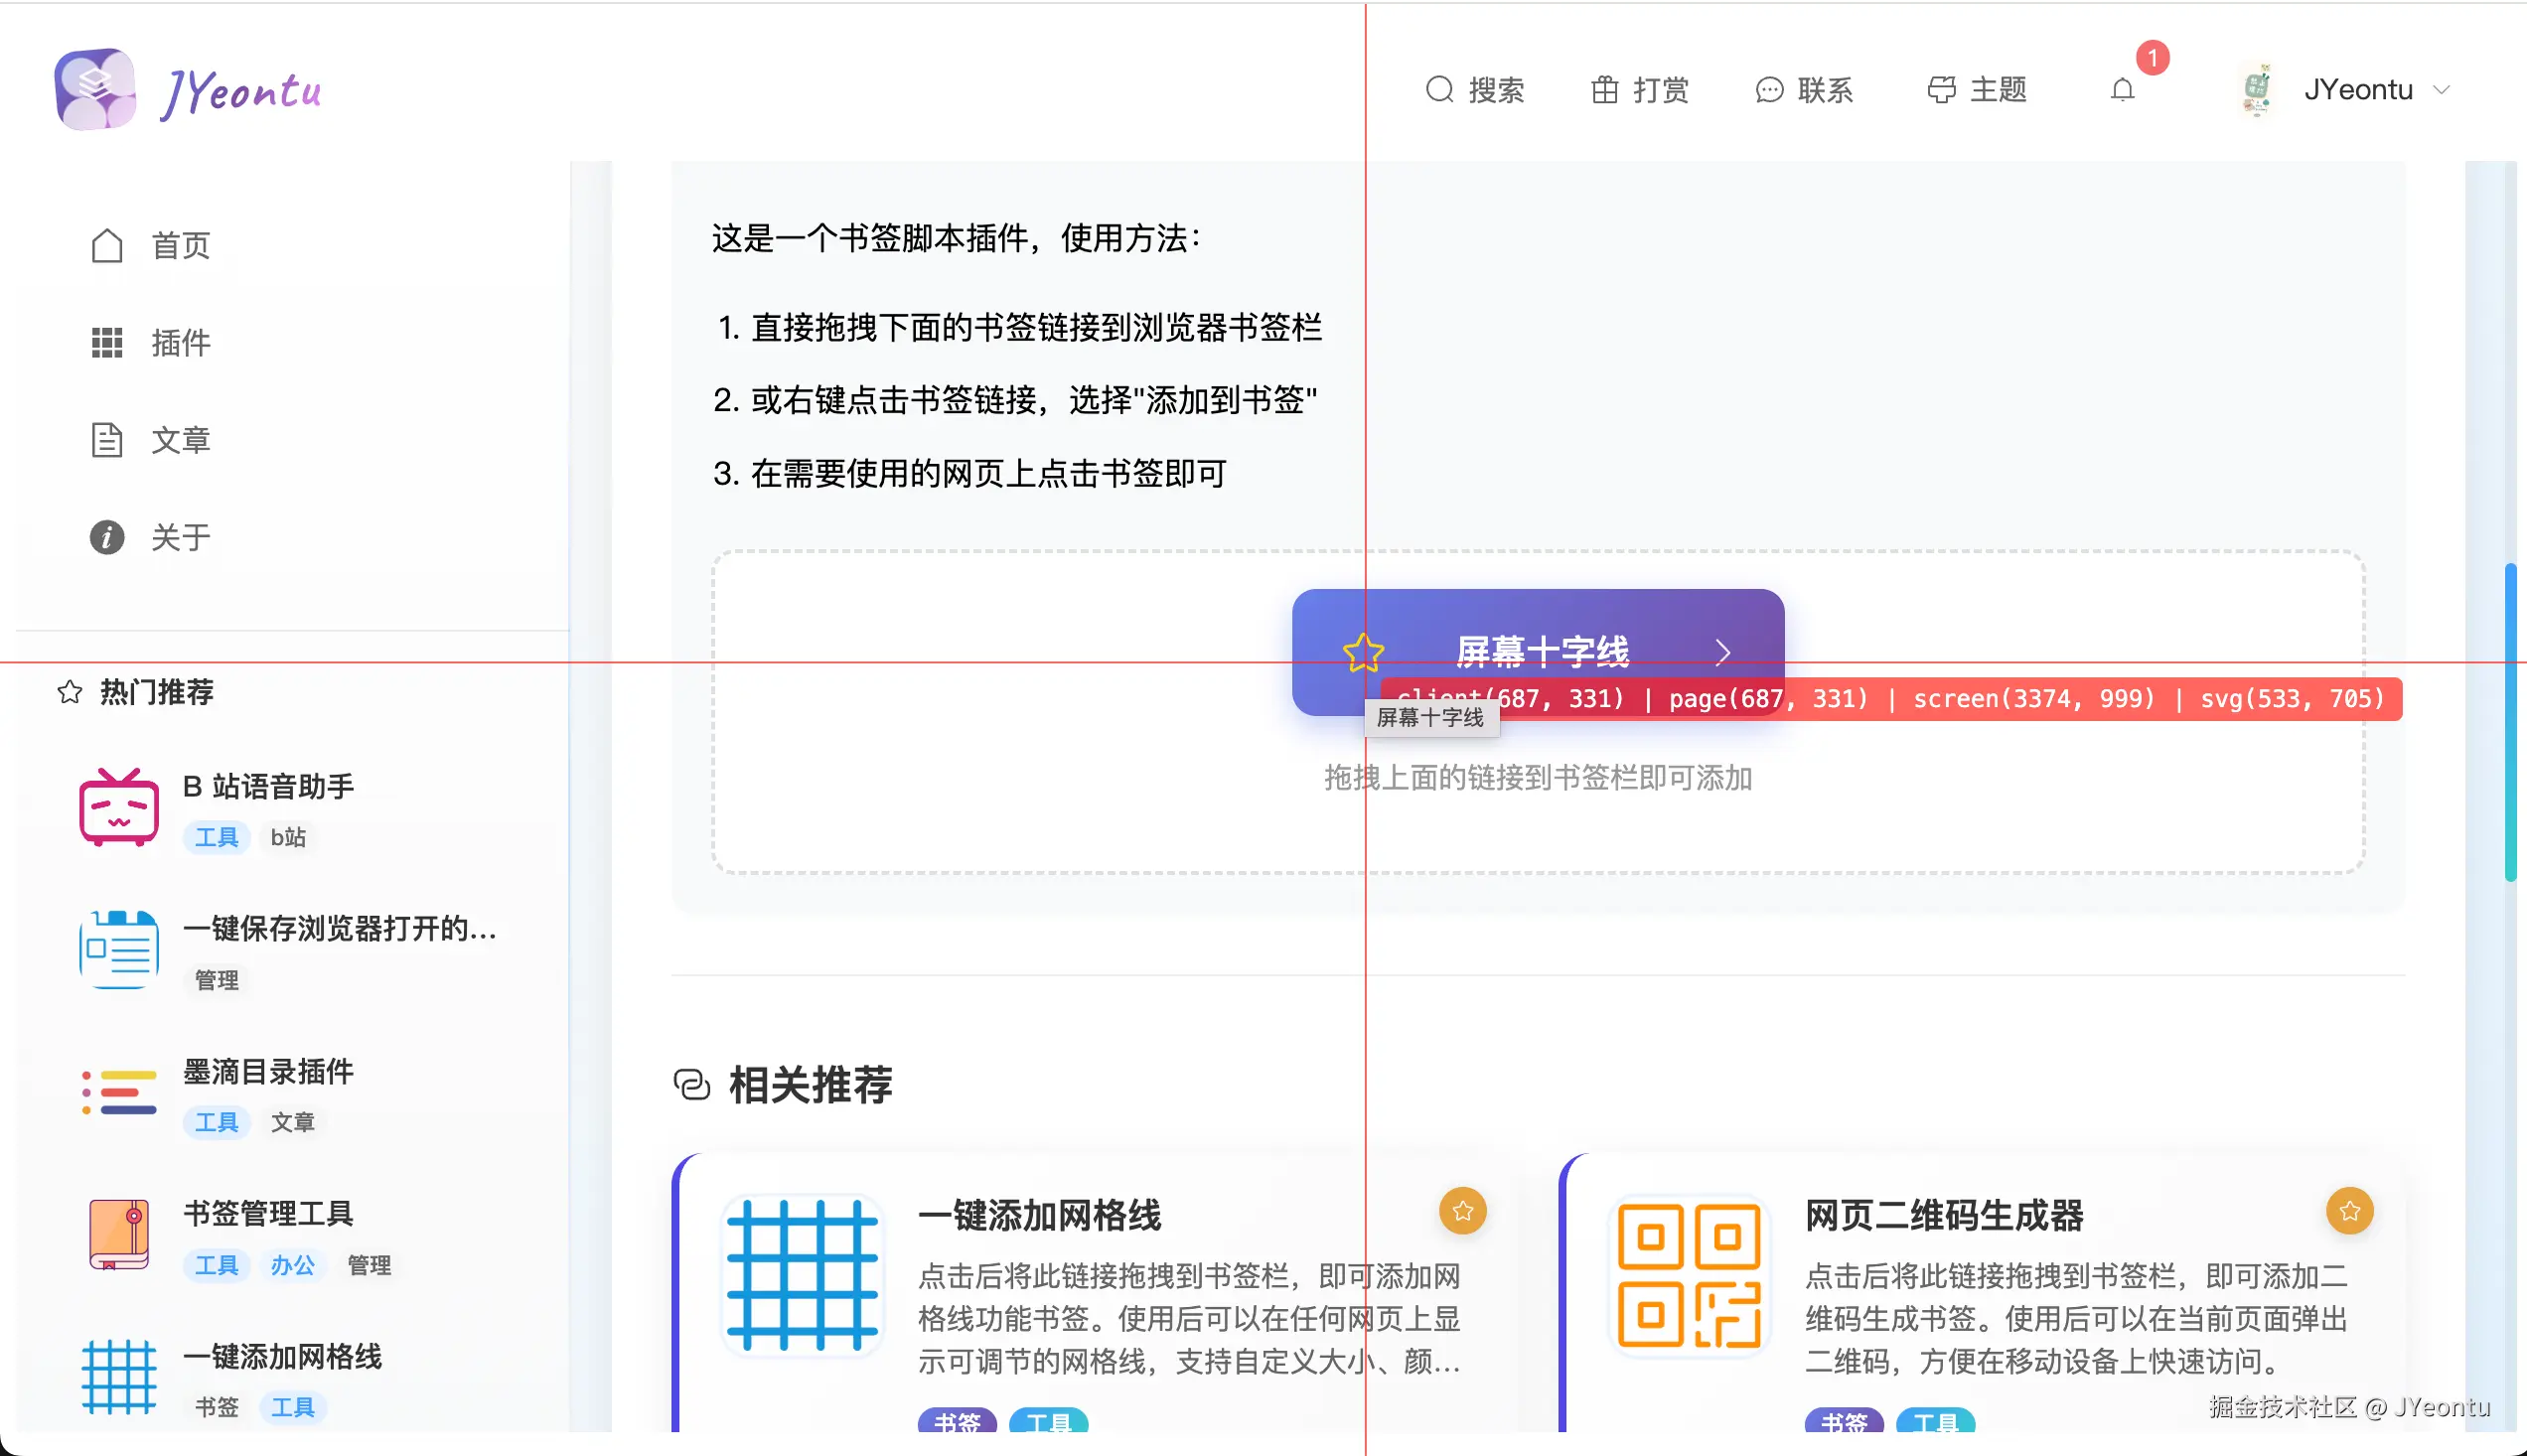Click the save-tabs plugin icon in sidebar

pos(119,950)
